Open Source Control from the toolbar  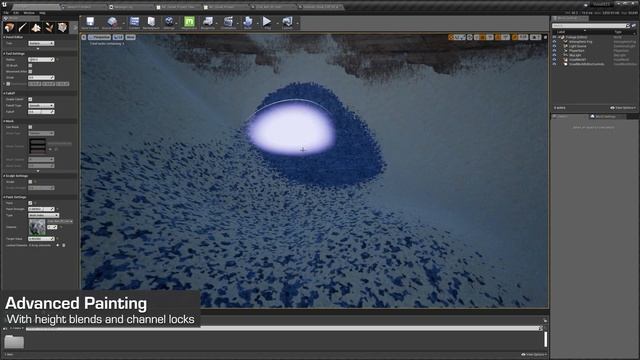click(112, 22)
